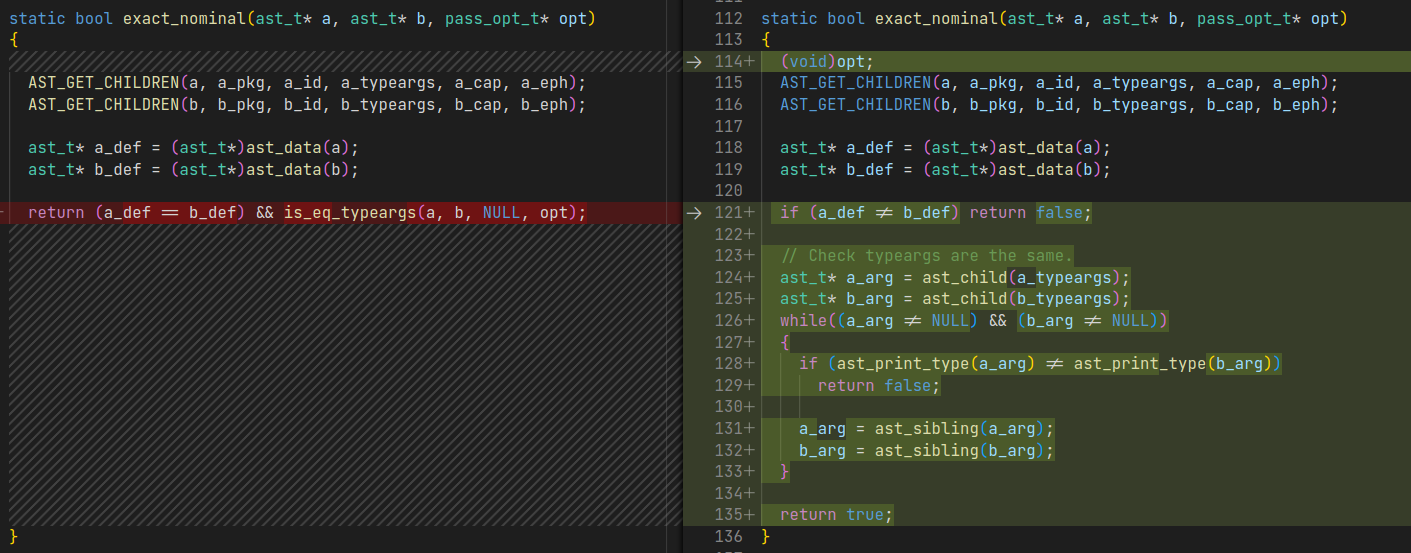Click line number 118 in the gutter
This screenshot has width=1411, height=553.
point(730,148)
